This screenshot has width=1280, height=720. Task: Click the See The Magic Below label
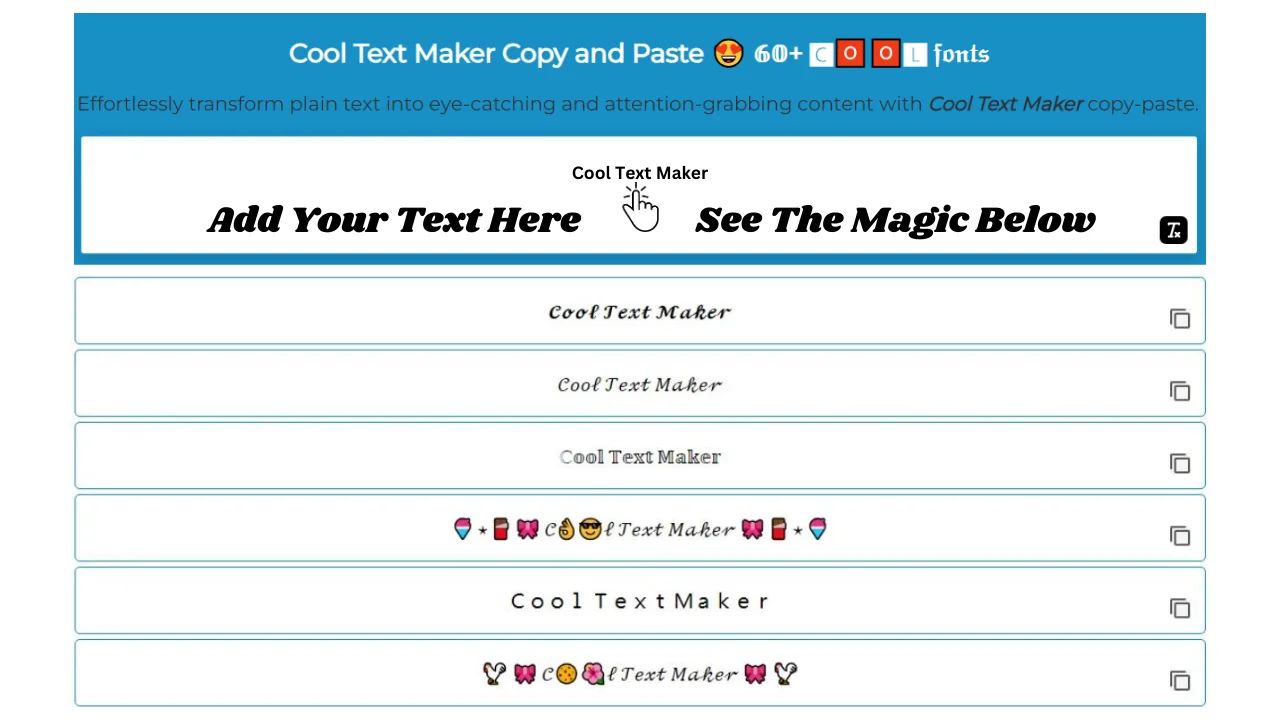pos(895,219)
